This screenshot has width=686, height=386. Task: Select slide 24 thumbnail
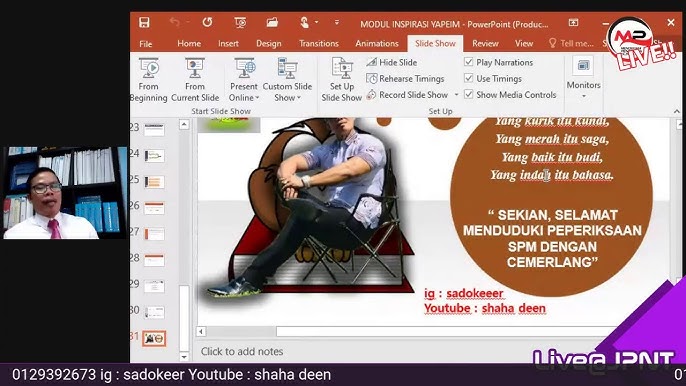[x=154, y=156]
